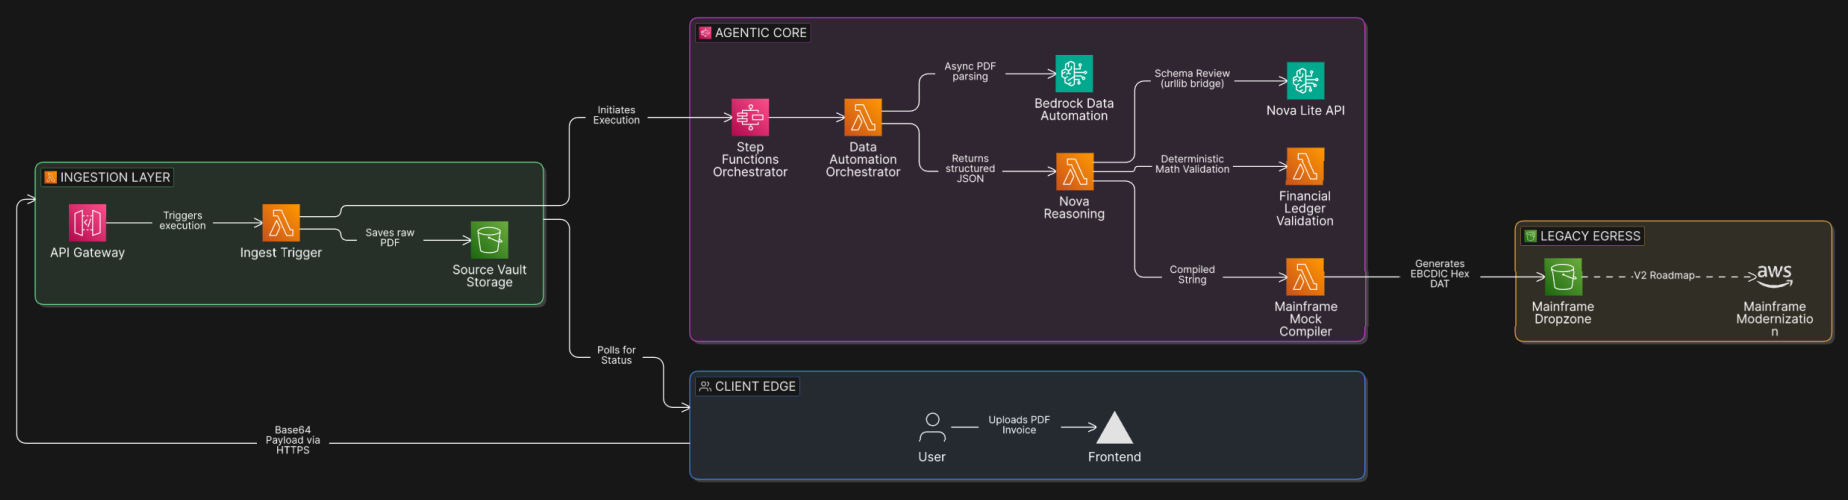Click the 'V2 Roadmap' dashed edge label
Image resolution: width=1848 pixels, height=500 pixels.
(x=1665, y=275)
